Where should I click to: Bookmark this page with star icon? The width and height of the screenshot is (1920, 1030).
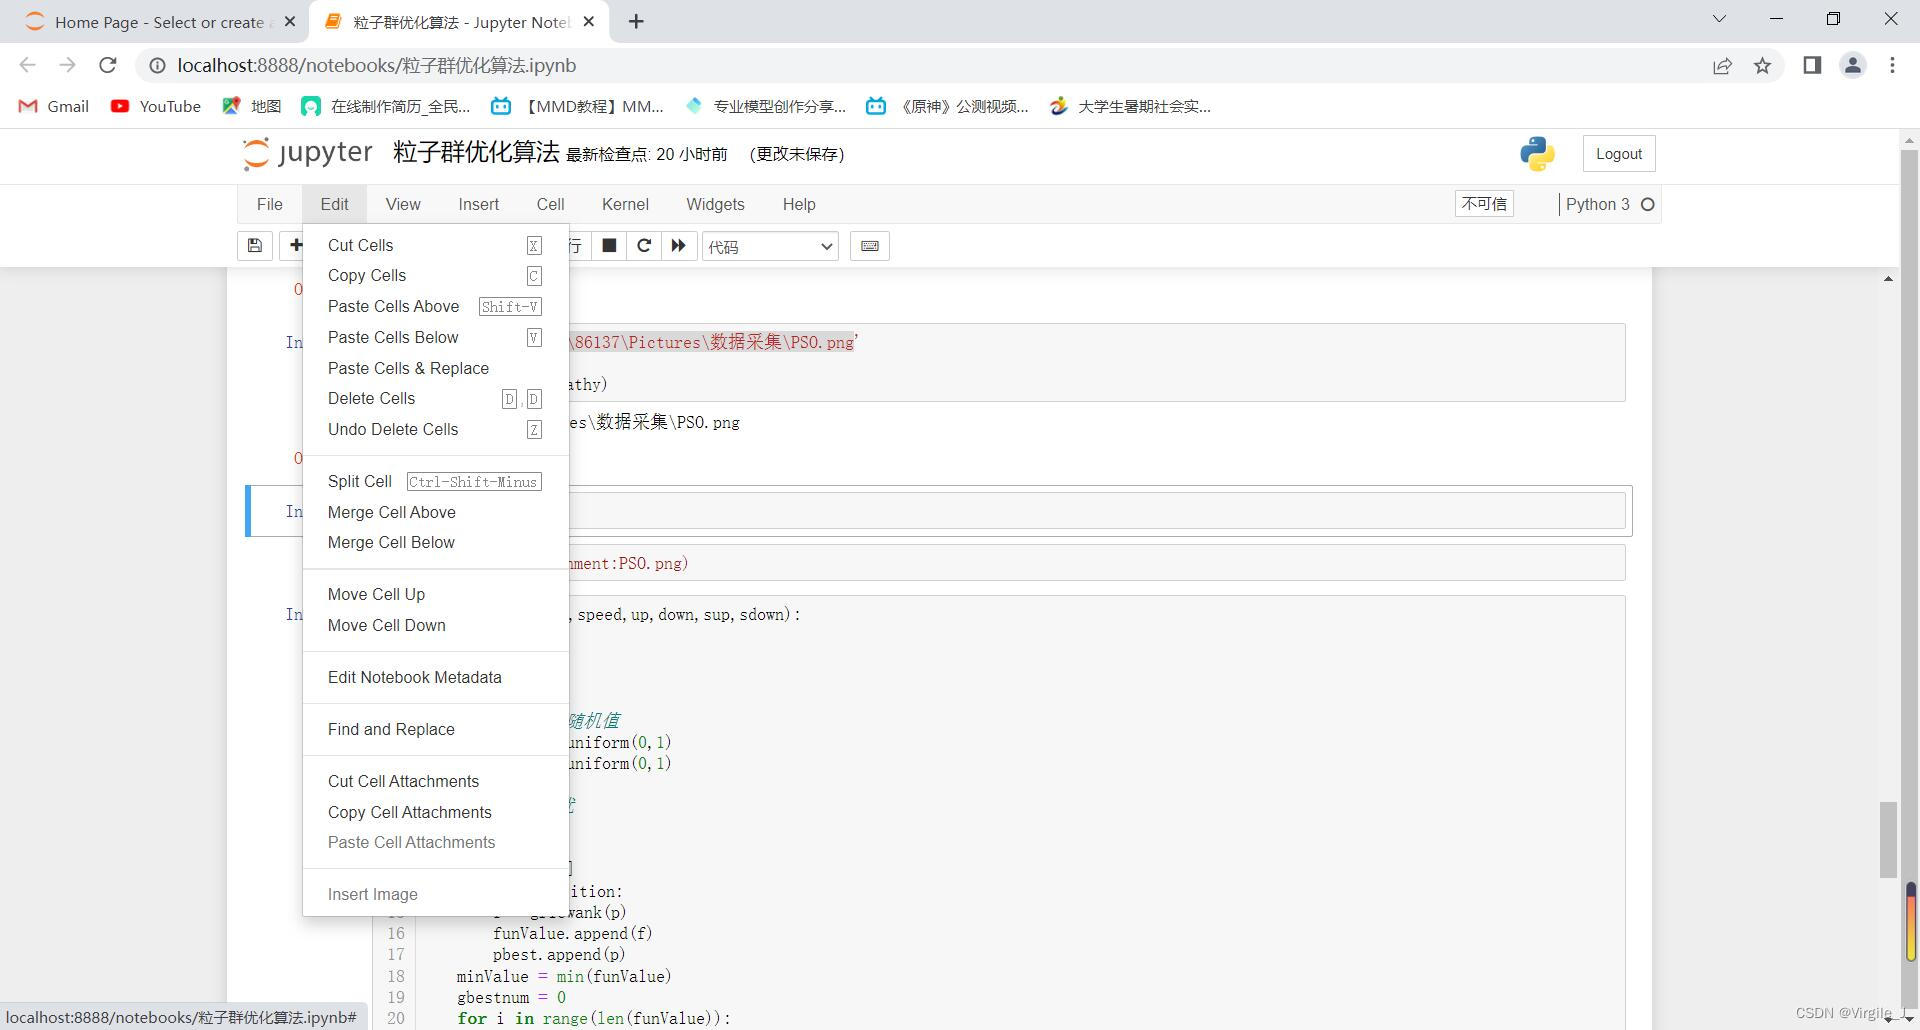(1762, 65)
